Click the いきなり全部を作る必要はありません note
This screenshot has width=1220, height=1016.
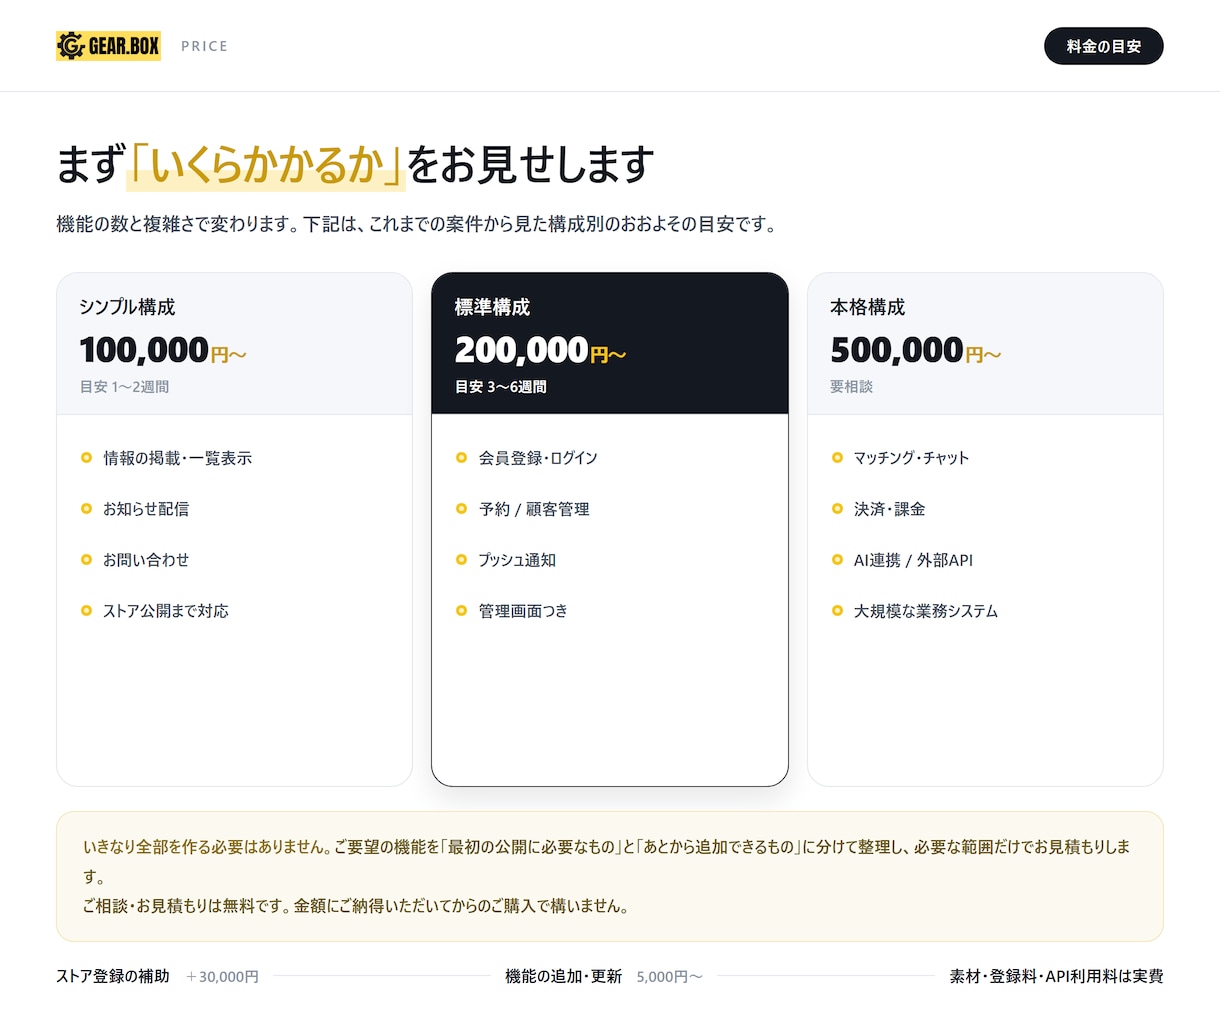tap(206, 847)
